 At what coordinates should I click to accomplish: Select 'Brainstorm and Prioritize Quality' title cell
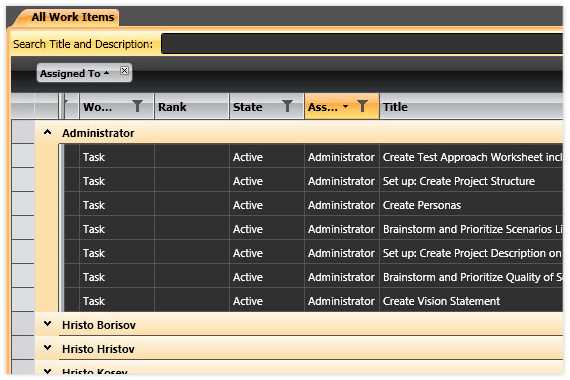[x=471, y=277]
